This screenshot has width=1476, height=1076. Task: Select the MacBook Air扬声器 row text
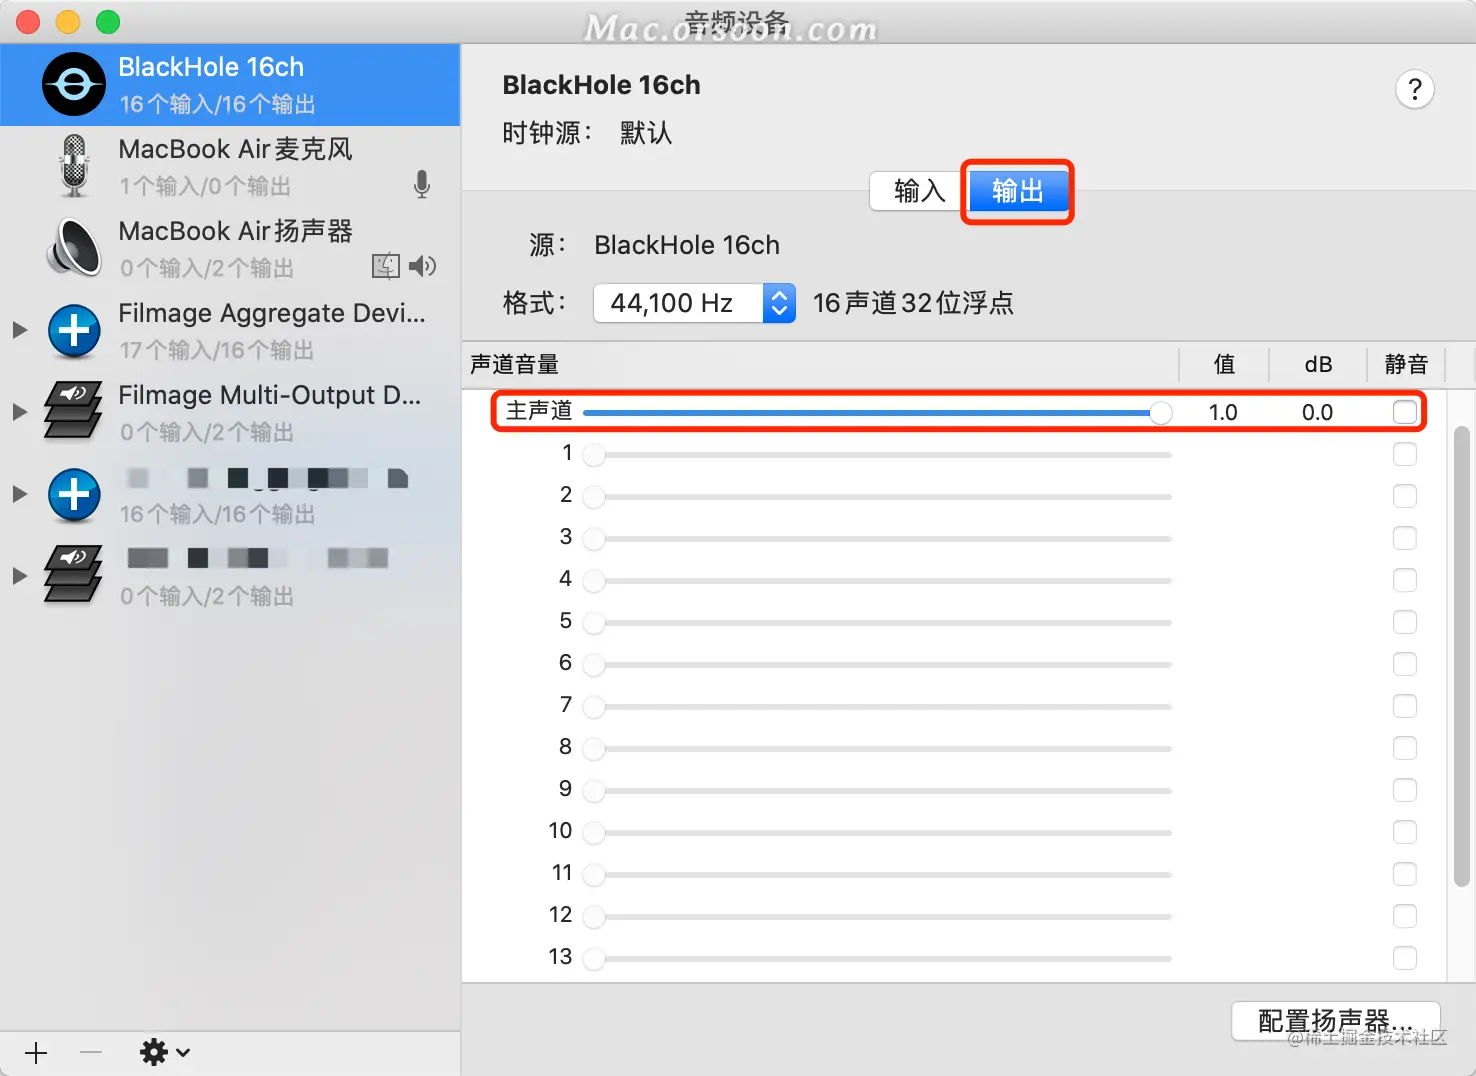point(236,231)
